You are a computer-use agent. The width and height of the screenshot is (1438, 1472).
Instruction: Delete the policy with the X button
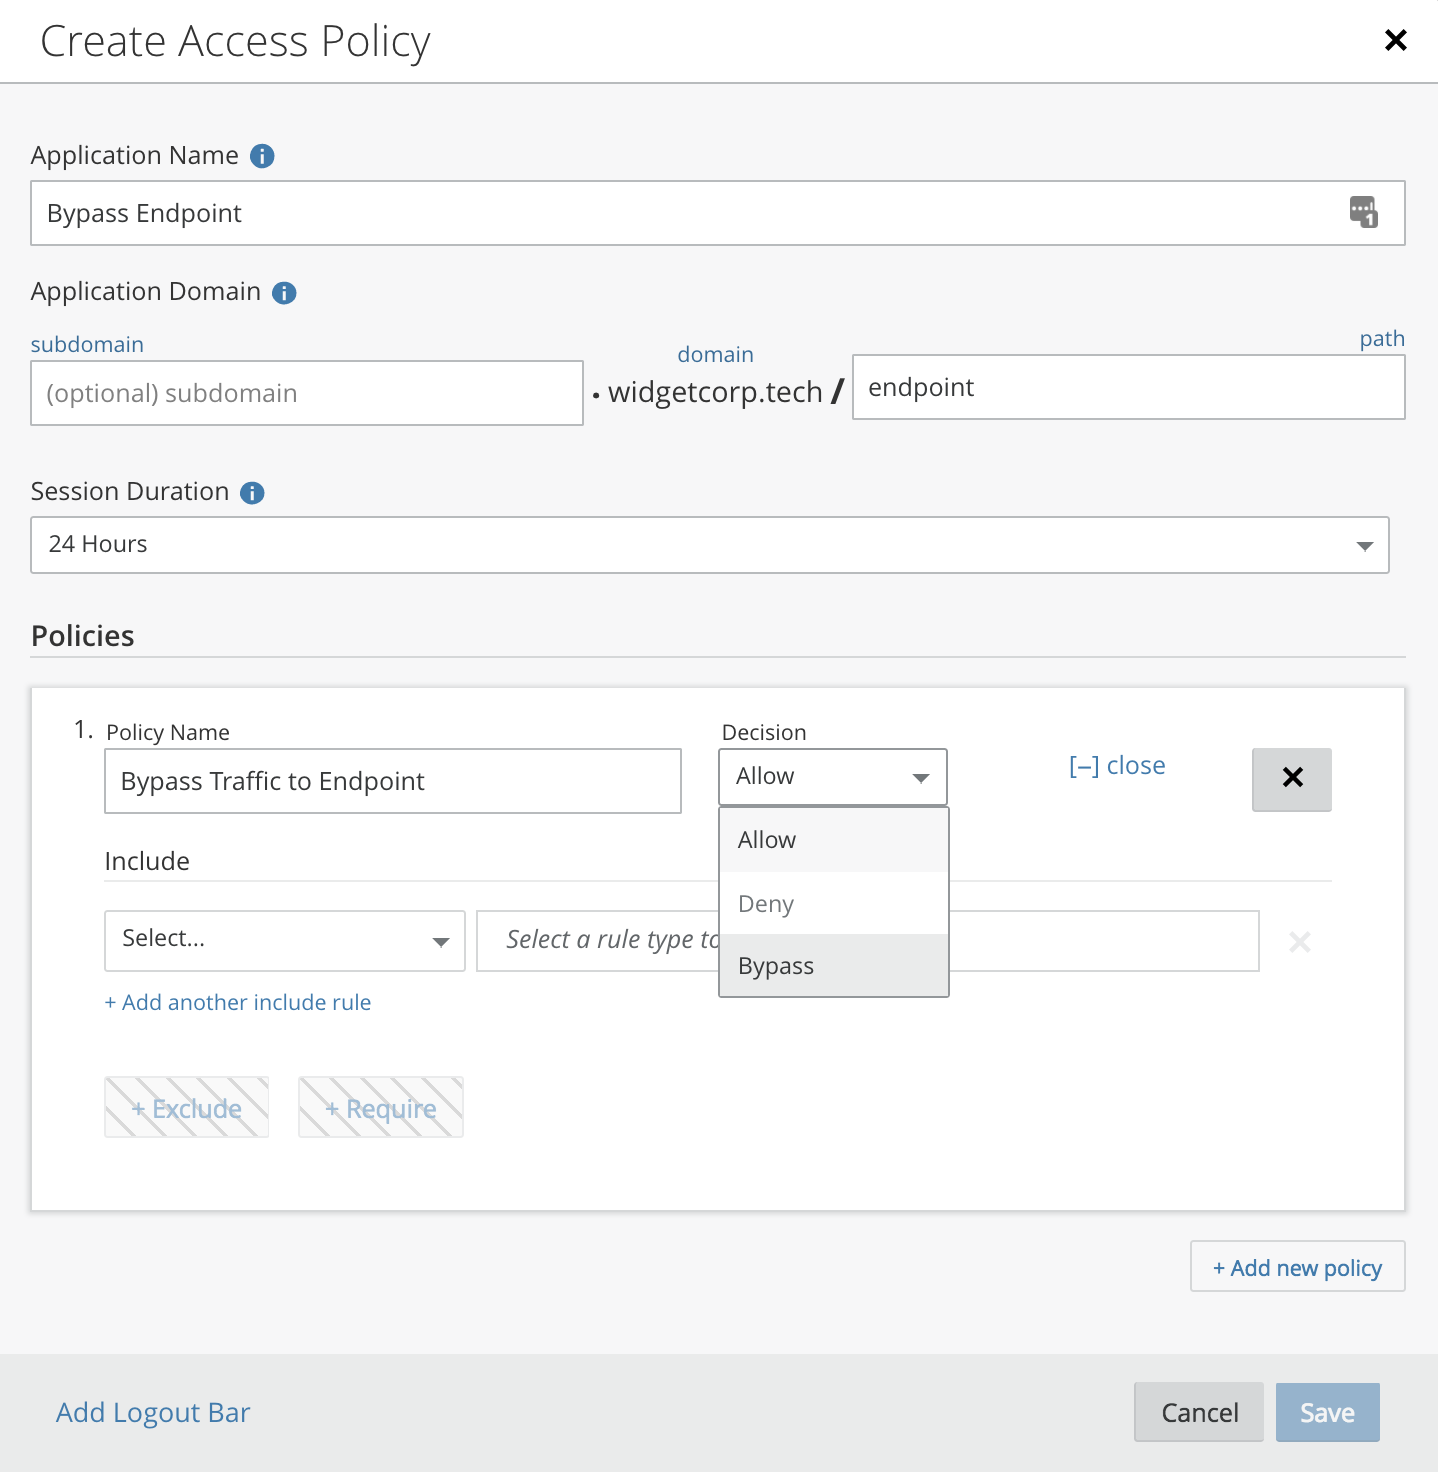click(1291, 778)
